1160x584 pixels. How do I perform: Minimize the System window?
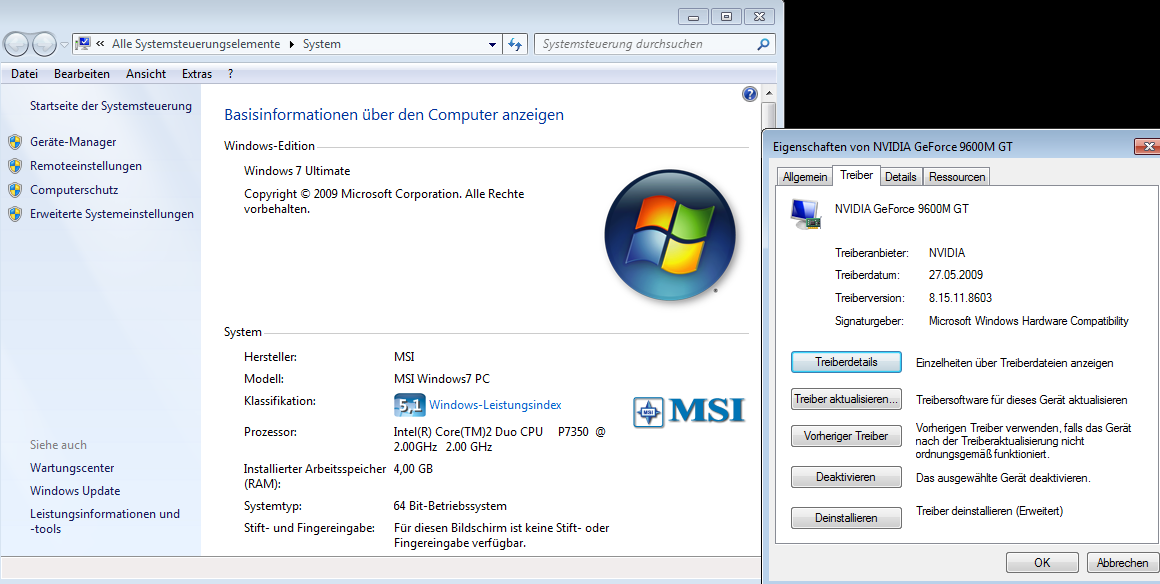coord(693,17)
